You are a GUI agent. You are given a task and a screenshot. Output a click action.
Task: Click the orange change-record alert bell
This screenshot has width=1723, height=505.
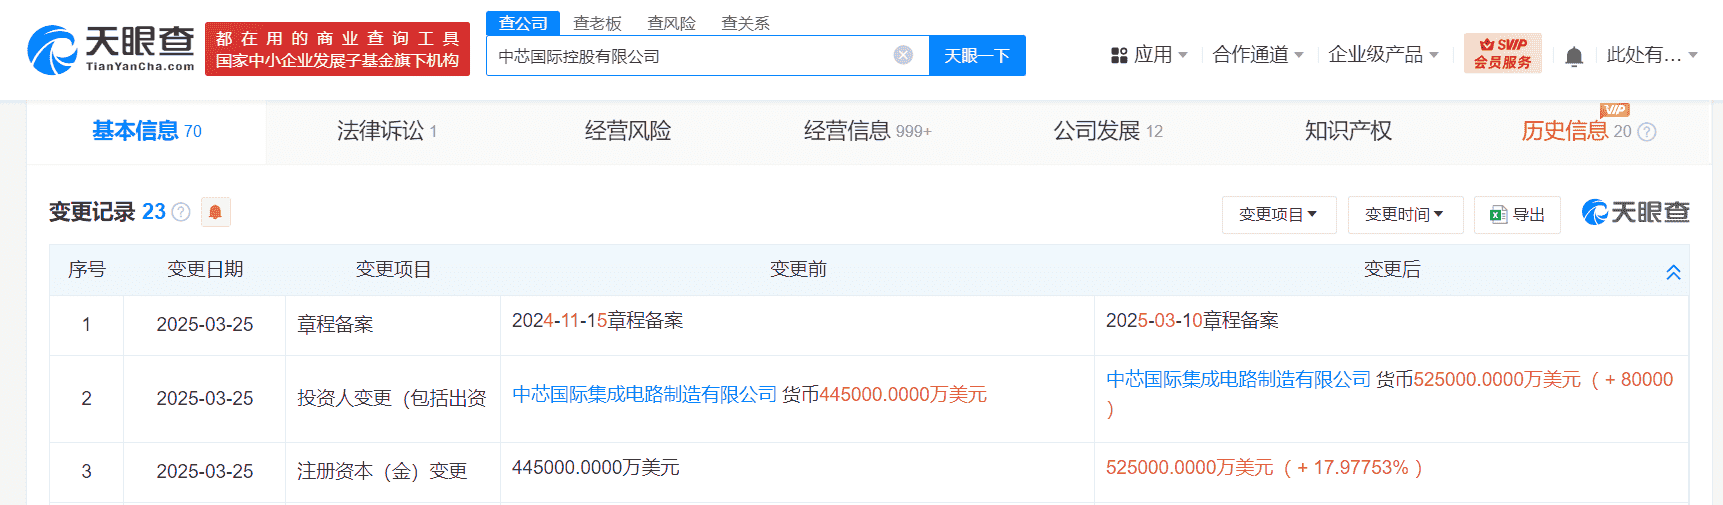(215, 212)
